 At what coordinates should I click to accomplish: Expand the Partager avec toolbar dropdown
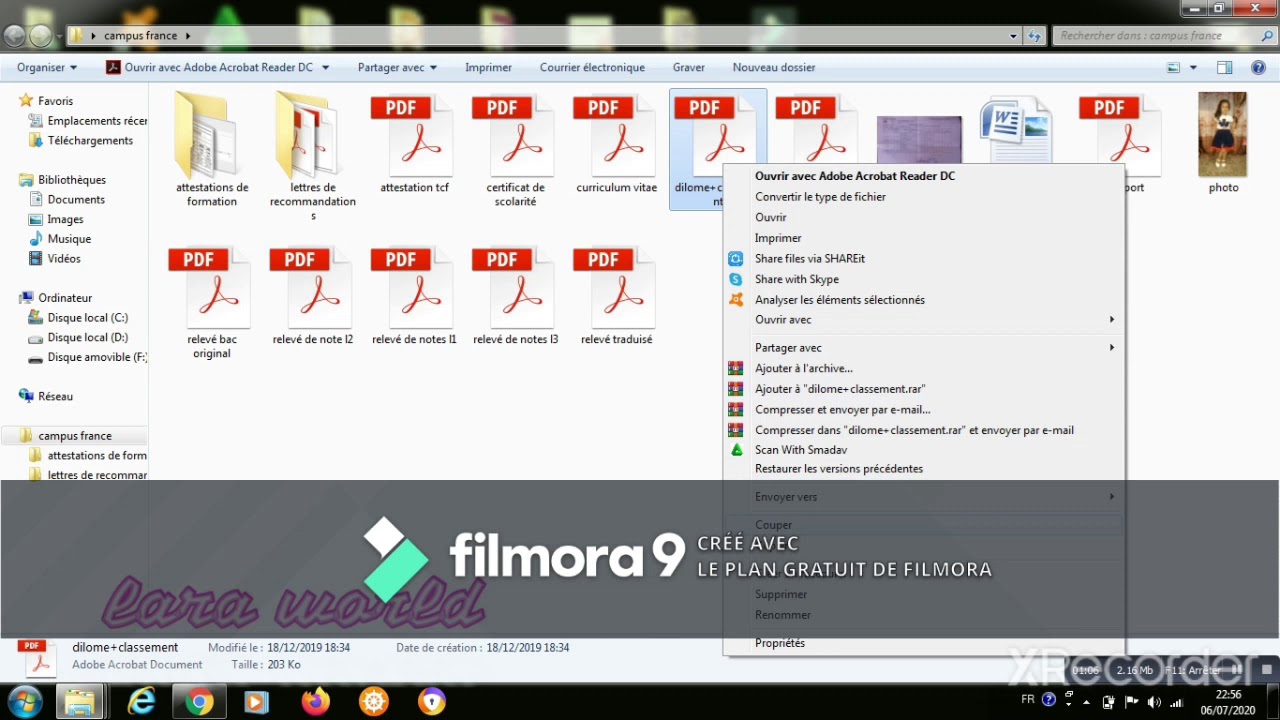tap(397, 68)
